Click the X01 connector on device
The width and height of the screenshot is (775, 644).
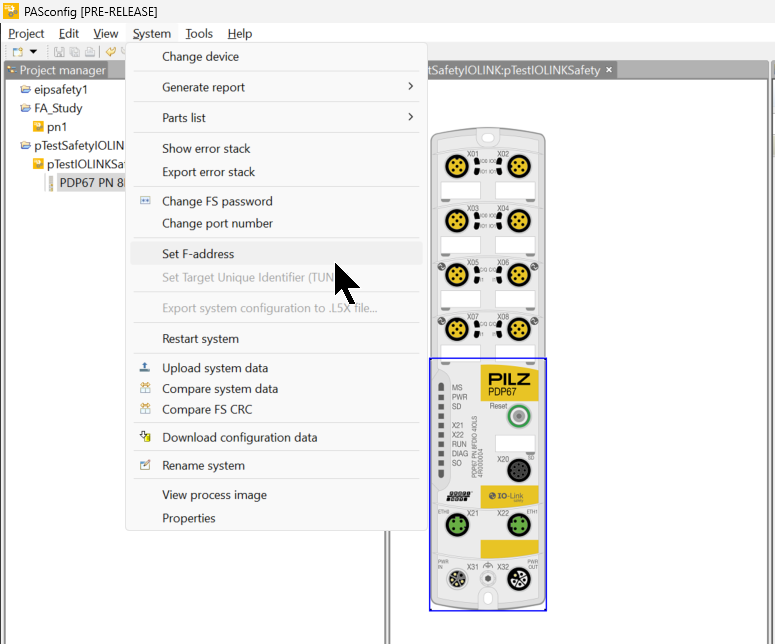pos(457,166)
